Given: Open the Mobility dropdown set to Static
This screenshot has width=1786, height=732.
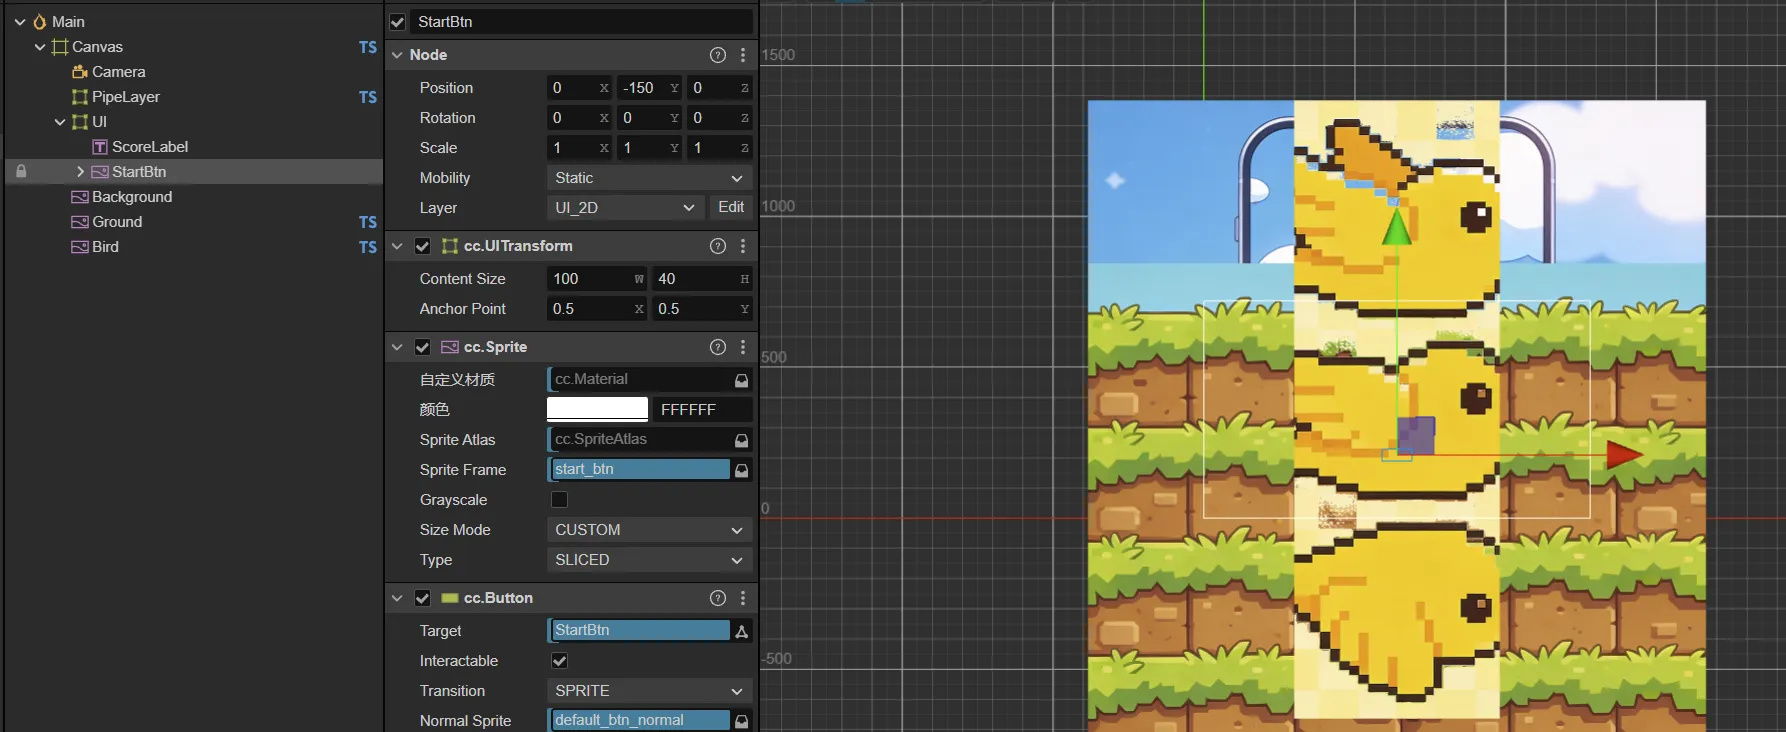Looking at the screenshot, I should tap(650, 178).
